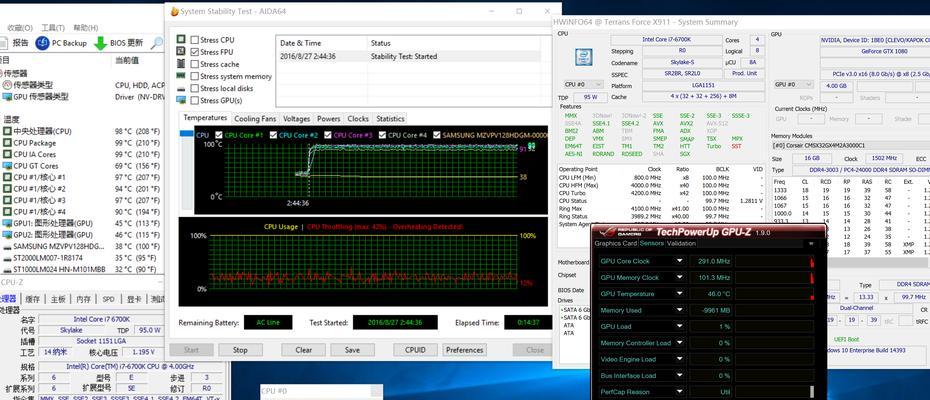Enable the Stress cache checkbox

pyautogui.click(x=195, y=64)
